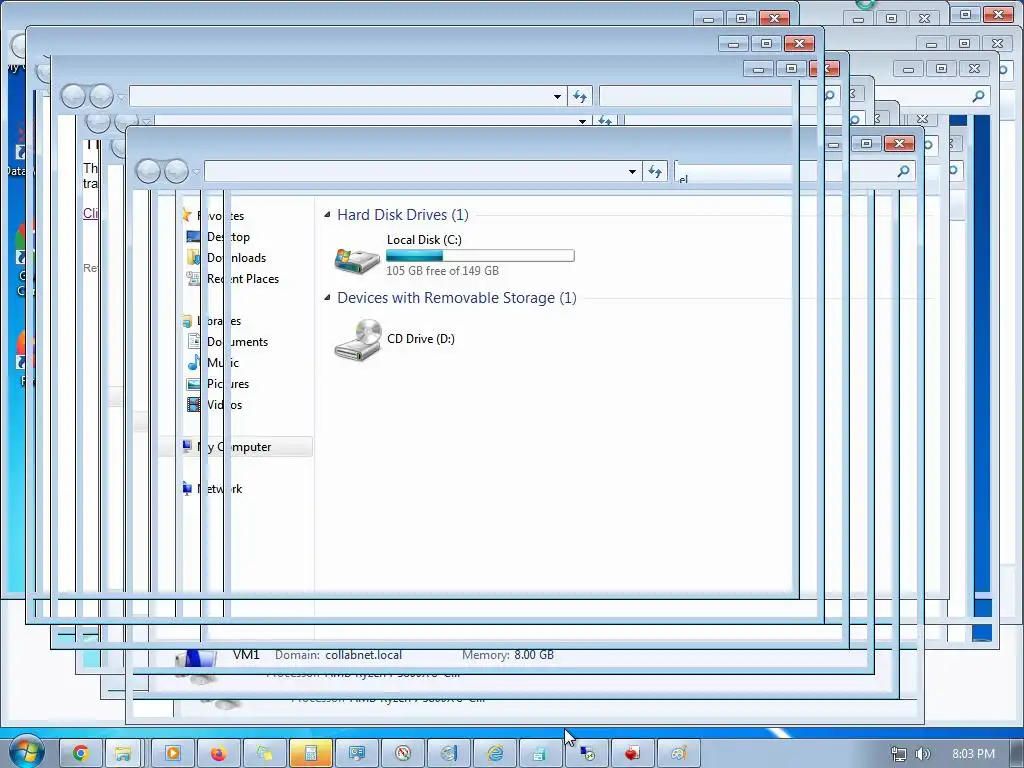Open the address bar dropdown in front window
Image resolution: width=1024 pixels, height=768 pixels.
(x=632, y=172)
